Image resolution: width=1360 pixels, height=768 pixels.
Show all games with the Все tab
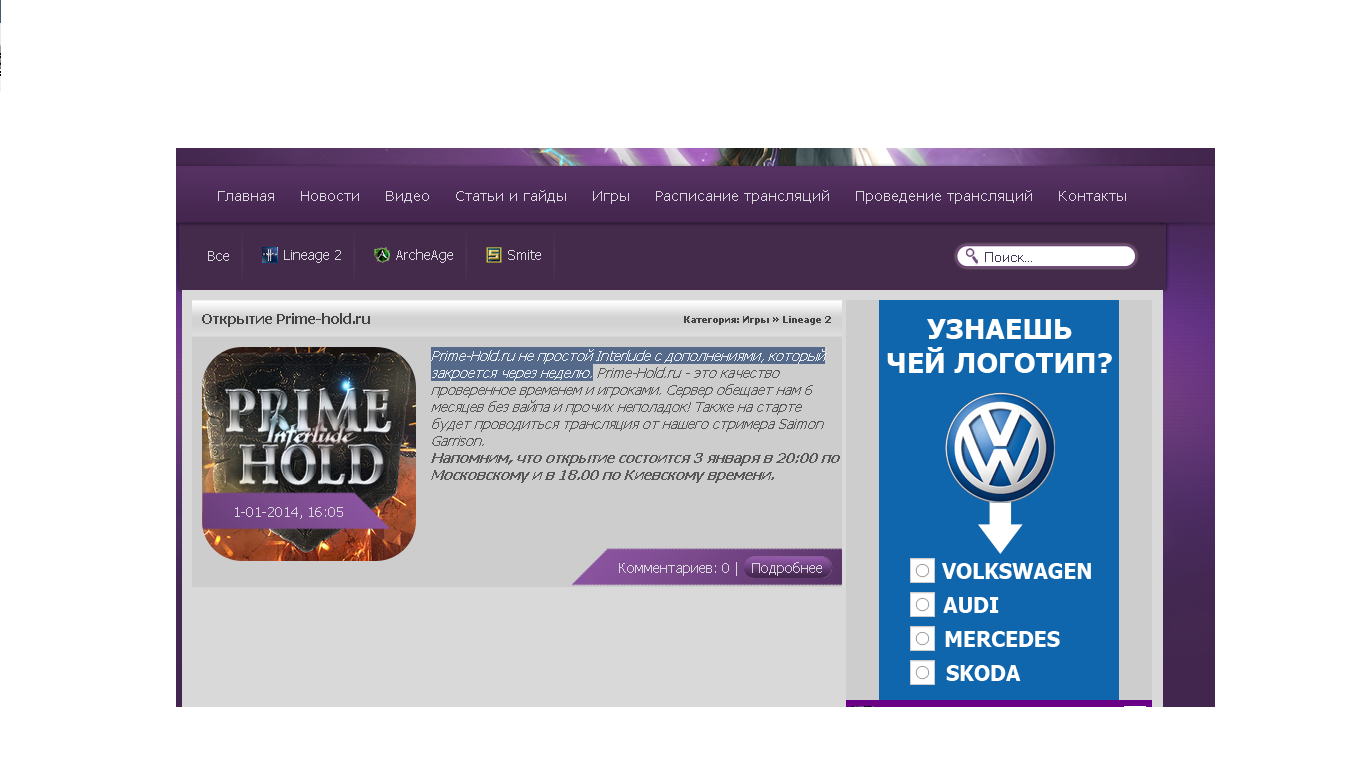218,256
